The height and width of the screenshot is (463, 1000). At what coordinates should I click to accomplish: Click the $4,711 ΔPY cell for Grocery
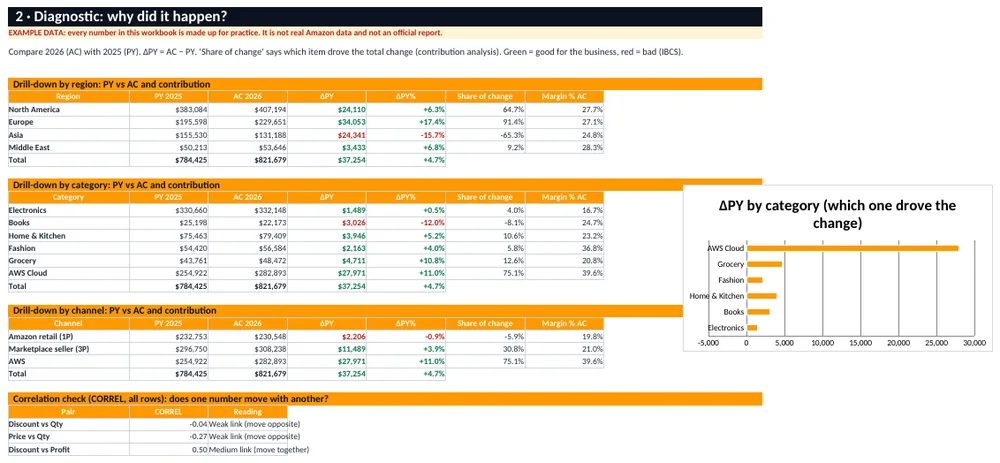tap(327, 261)
